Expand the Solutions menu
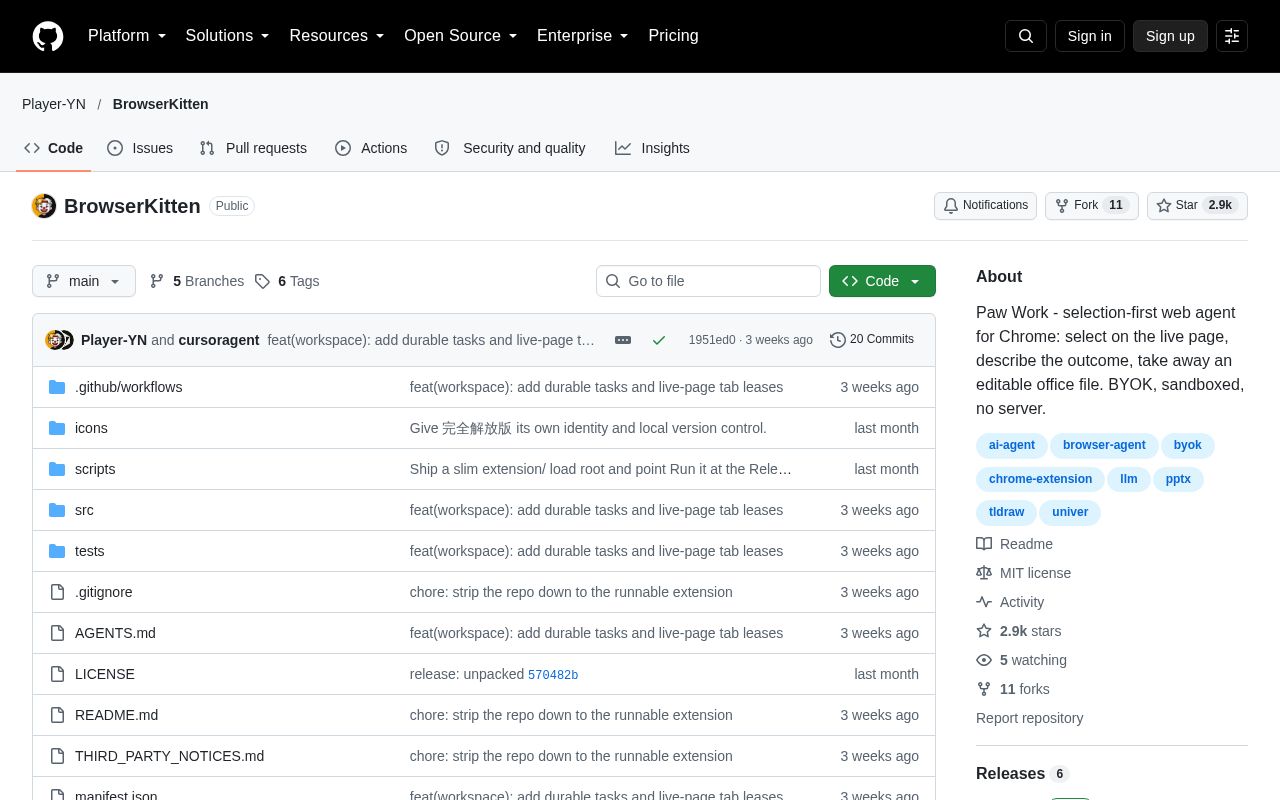1280x800 pixels. click(x=228, y=36)
